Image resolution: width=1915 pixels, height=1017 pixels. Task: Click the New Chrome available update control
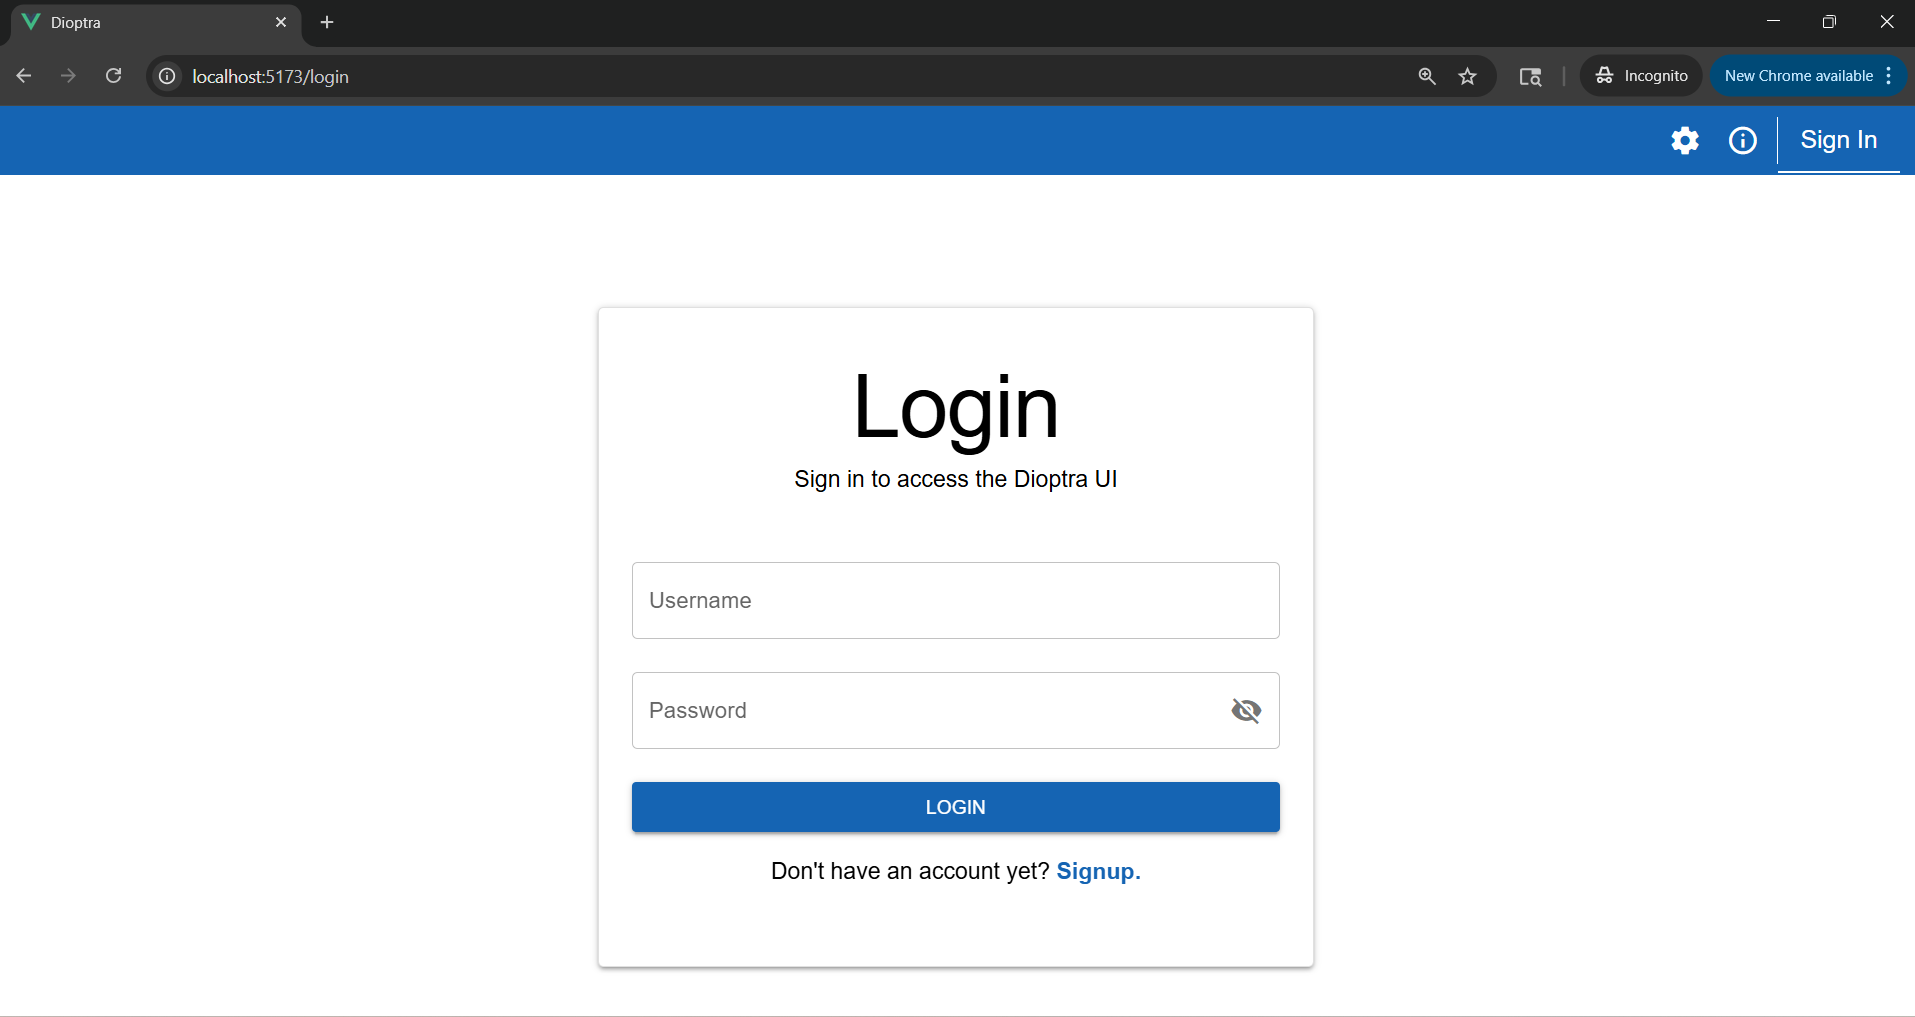[x=1797, y=75]
